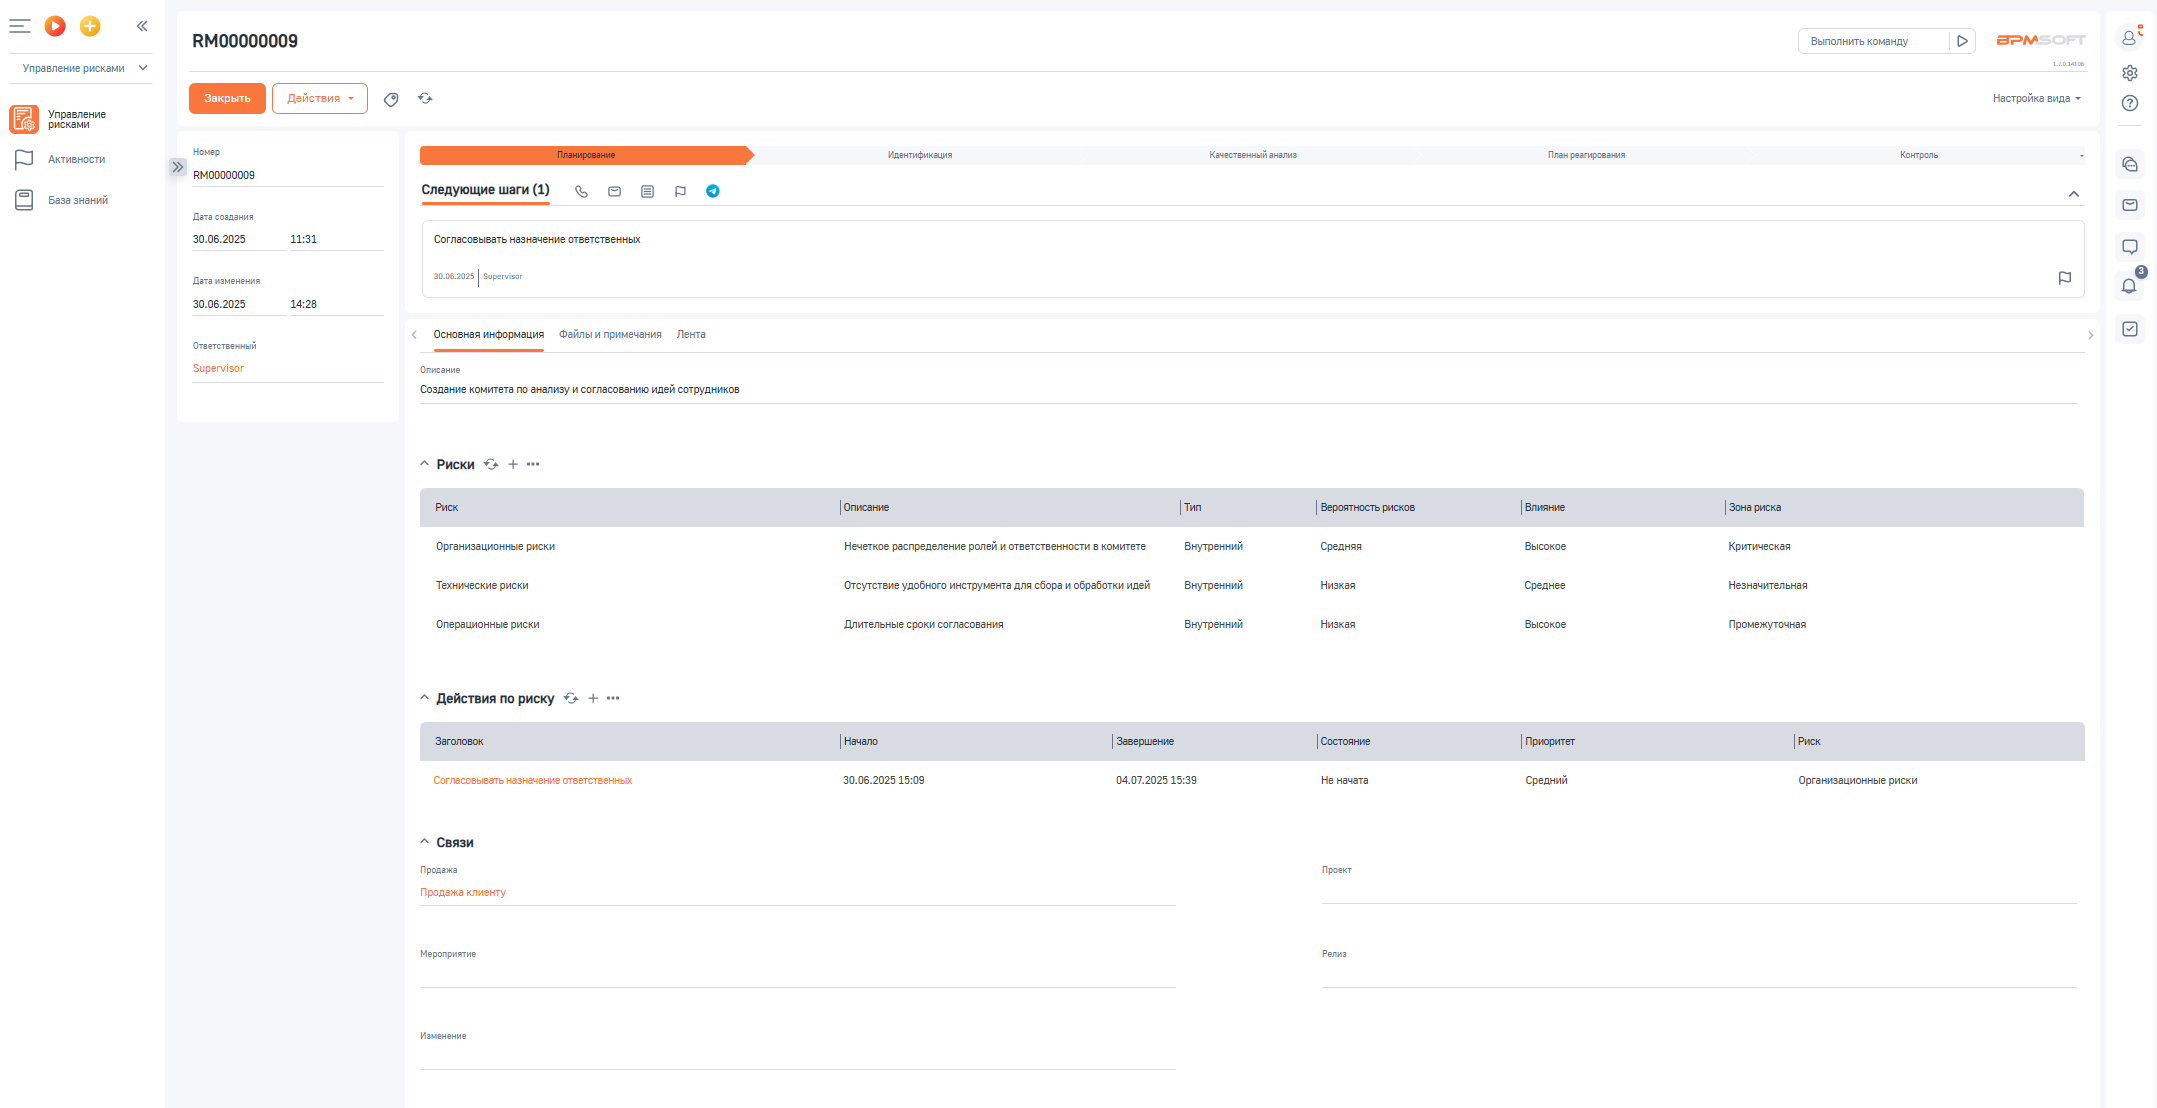Add a new record to Риски
This screenshot has width=2157, height=1108.
pos(513,464)
